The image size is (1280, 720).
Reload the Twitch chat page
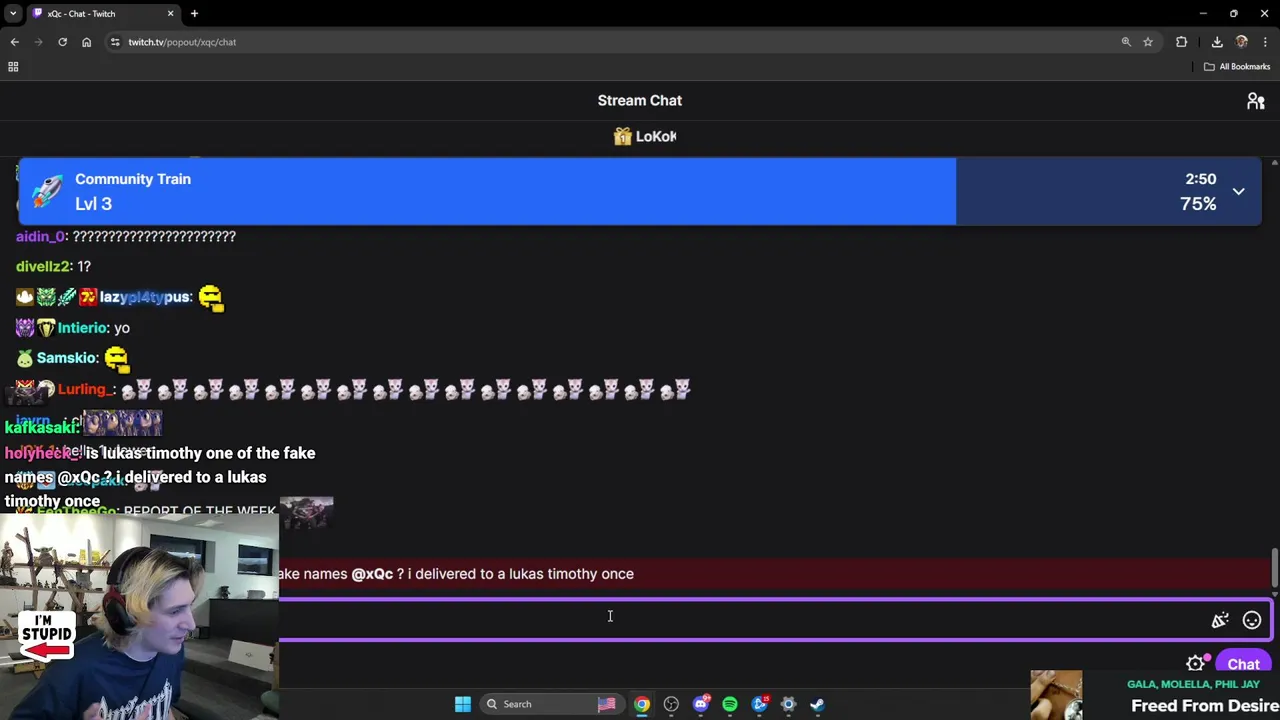(x=62, y=42)
